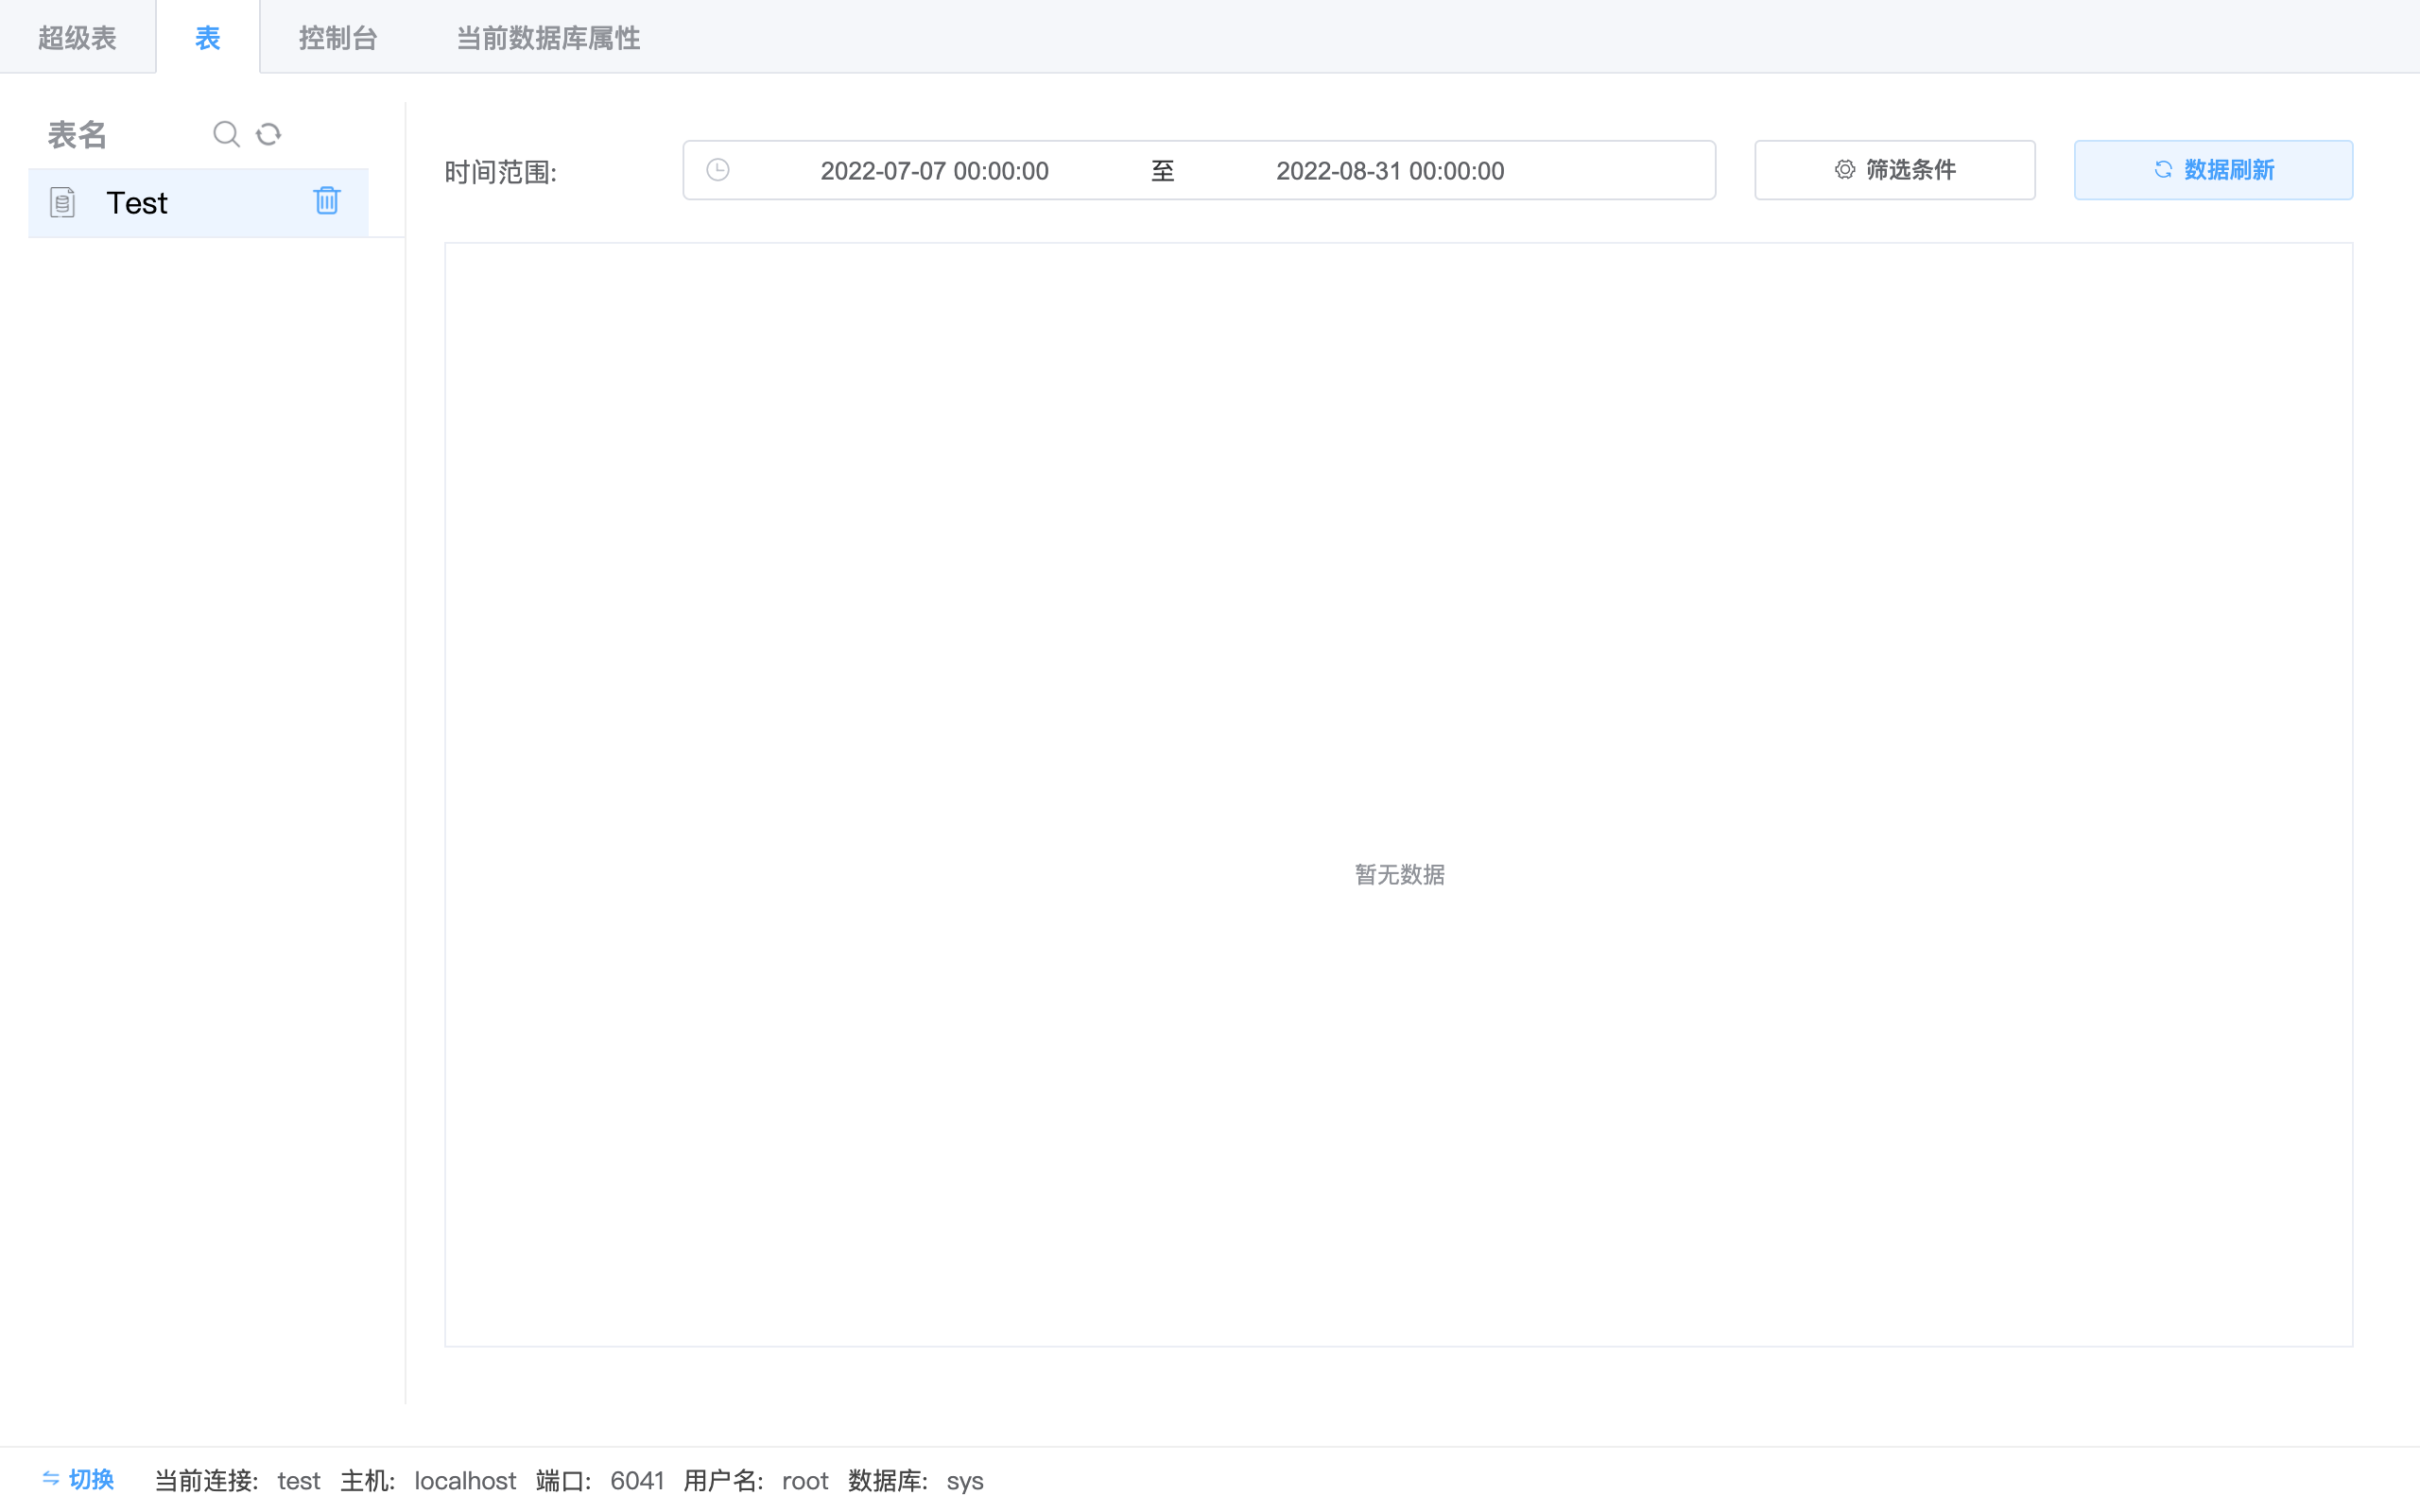View 当前数据库属性 database properties
The image size is (2420, 1512).
click(546, 37)
